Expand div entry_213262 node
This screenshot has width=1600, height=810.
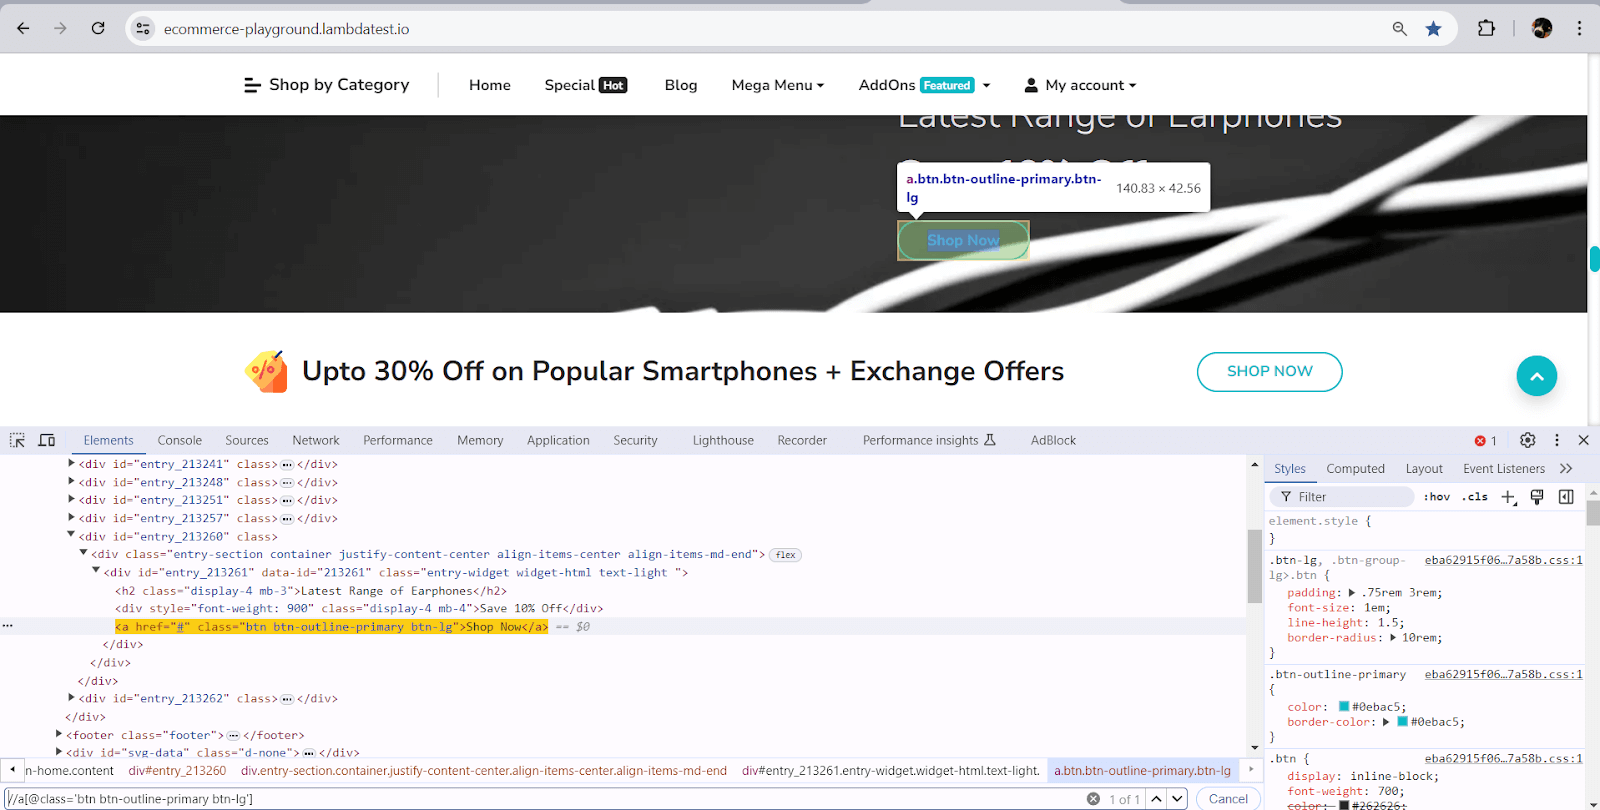point(71,697)
